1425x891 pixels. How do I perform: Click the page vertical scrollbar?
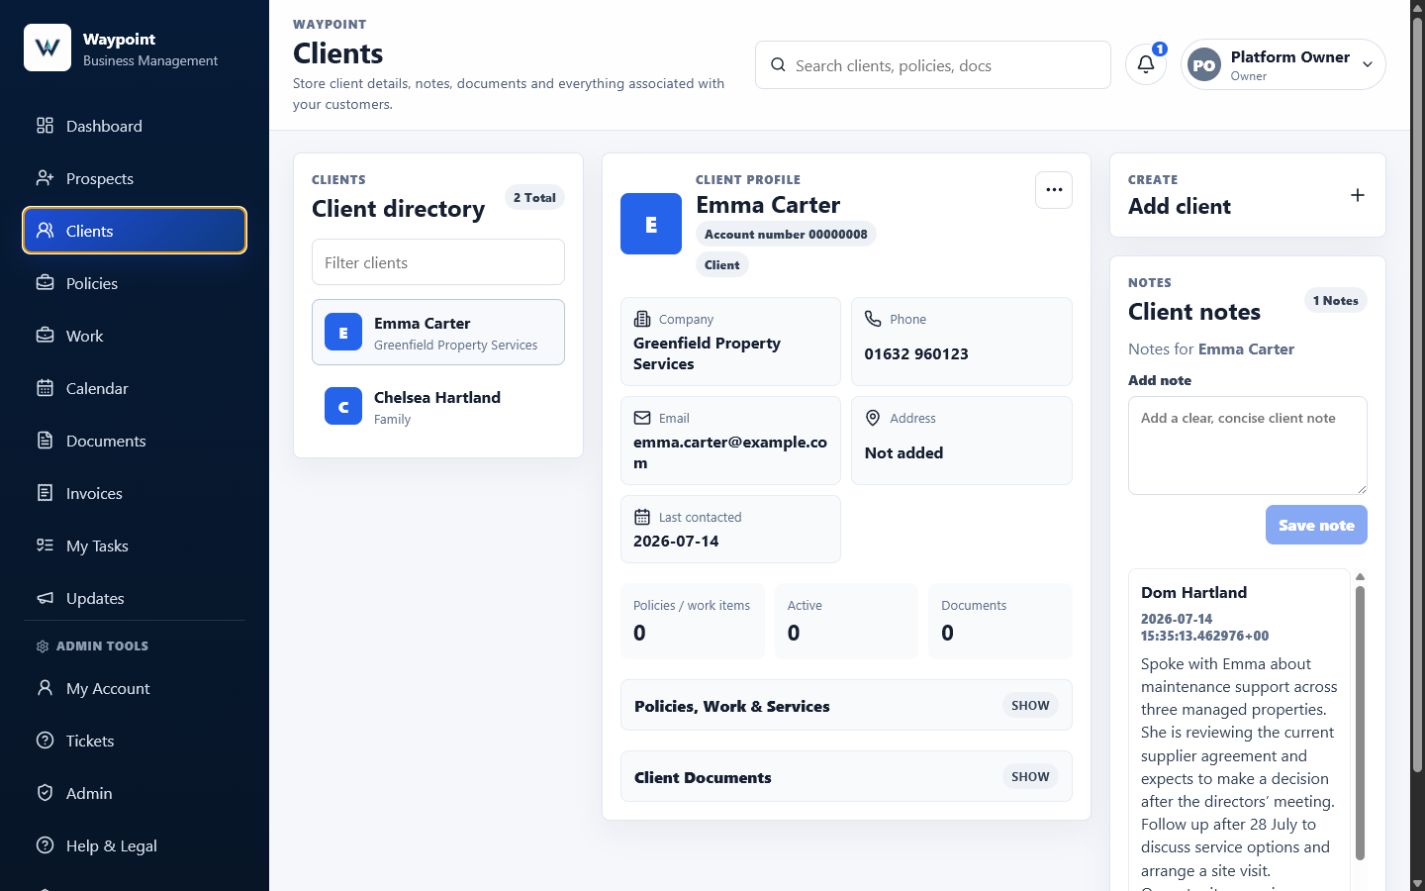[1417, 393]
